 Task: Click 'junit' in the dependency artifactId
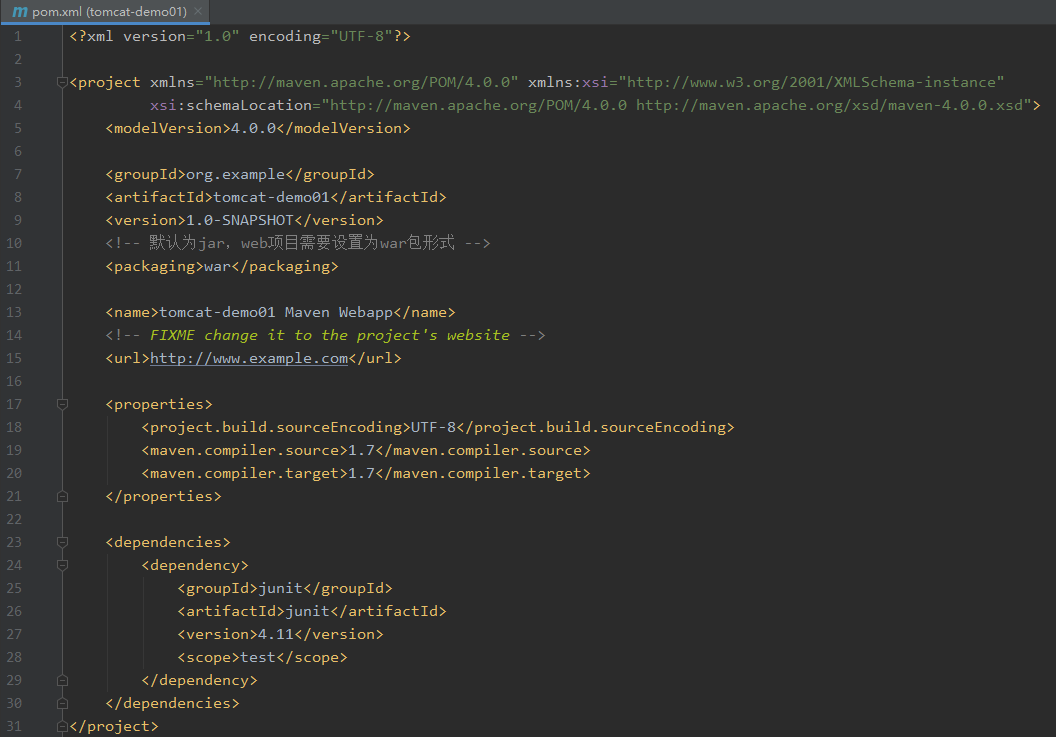point(307,611)
